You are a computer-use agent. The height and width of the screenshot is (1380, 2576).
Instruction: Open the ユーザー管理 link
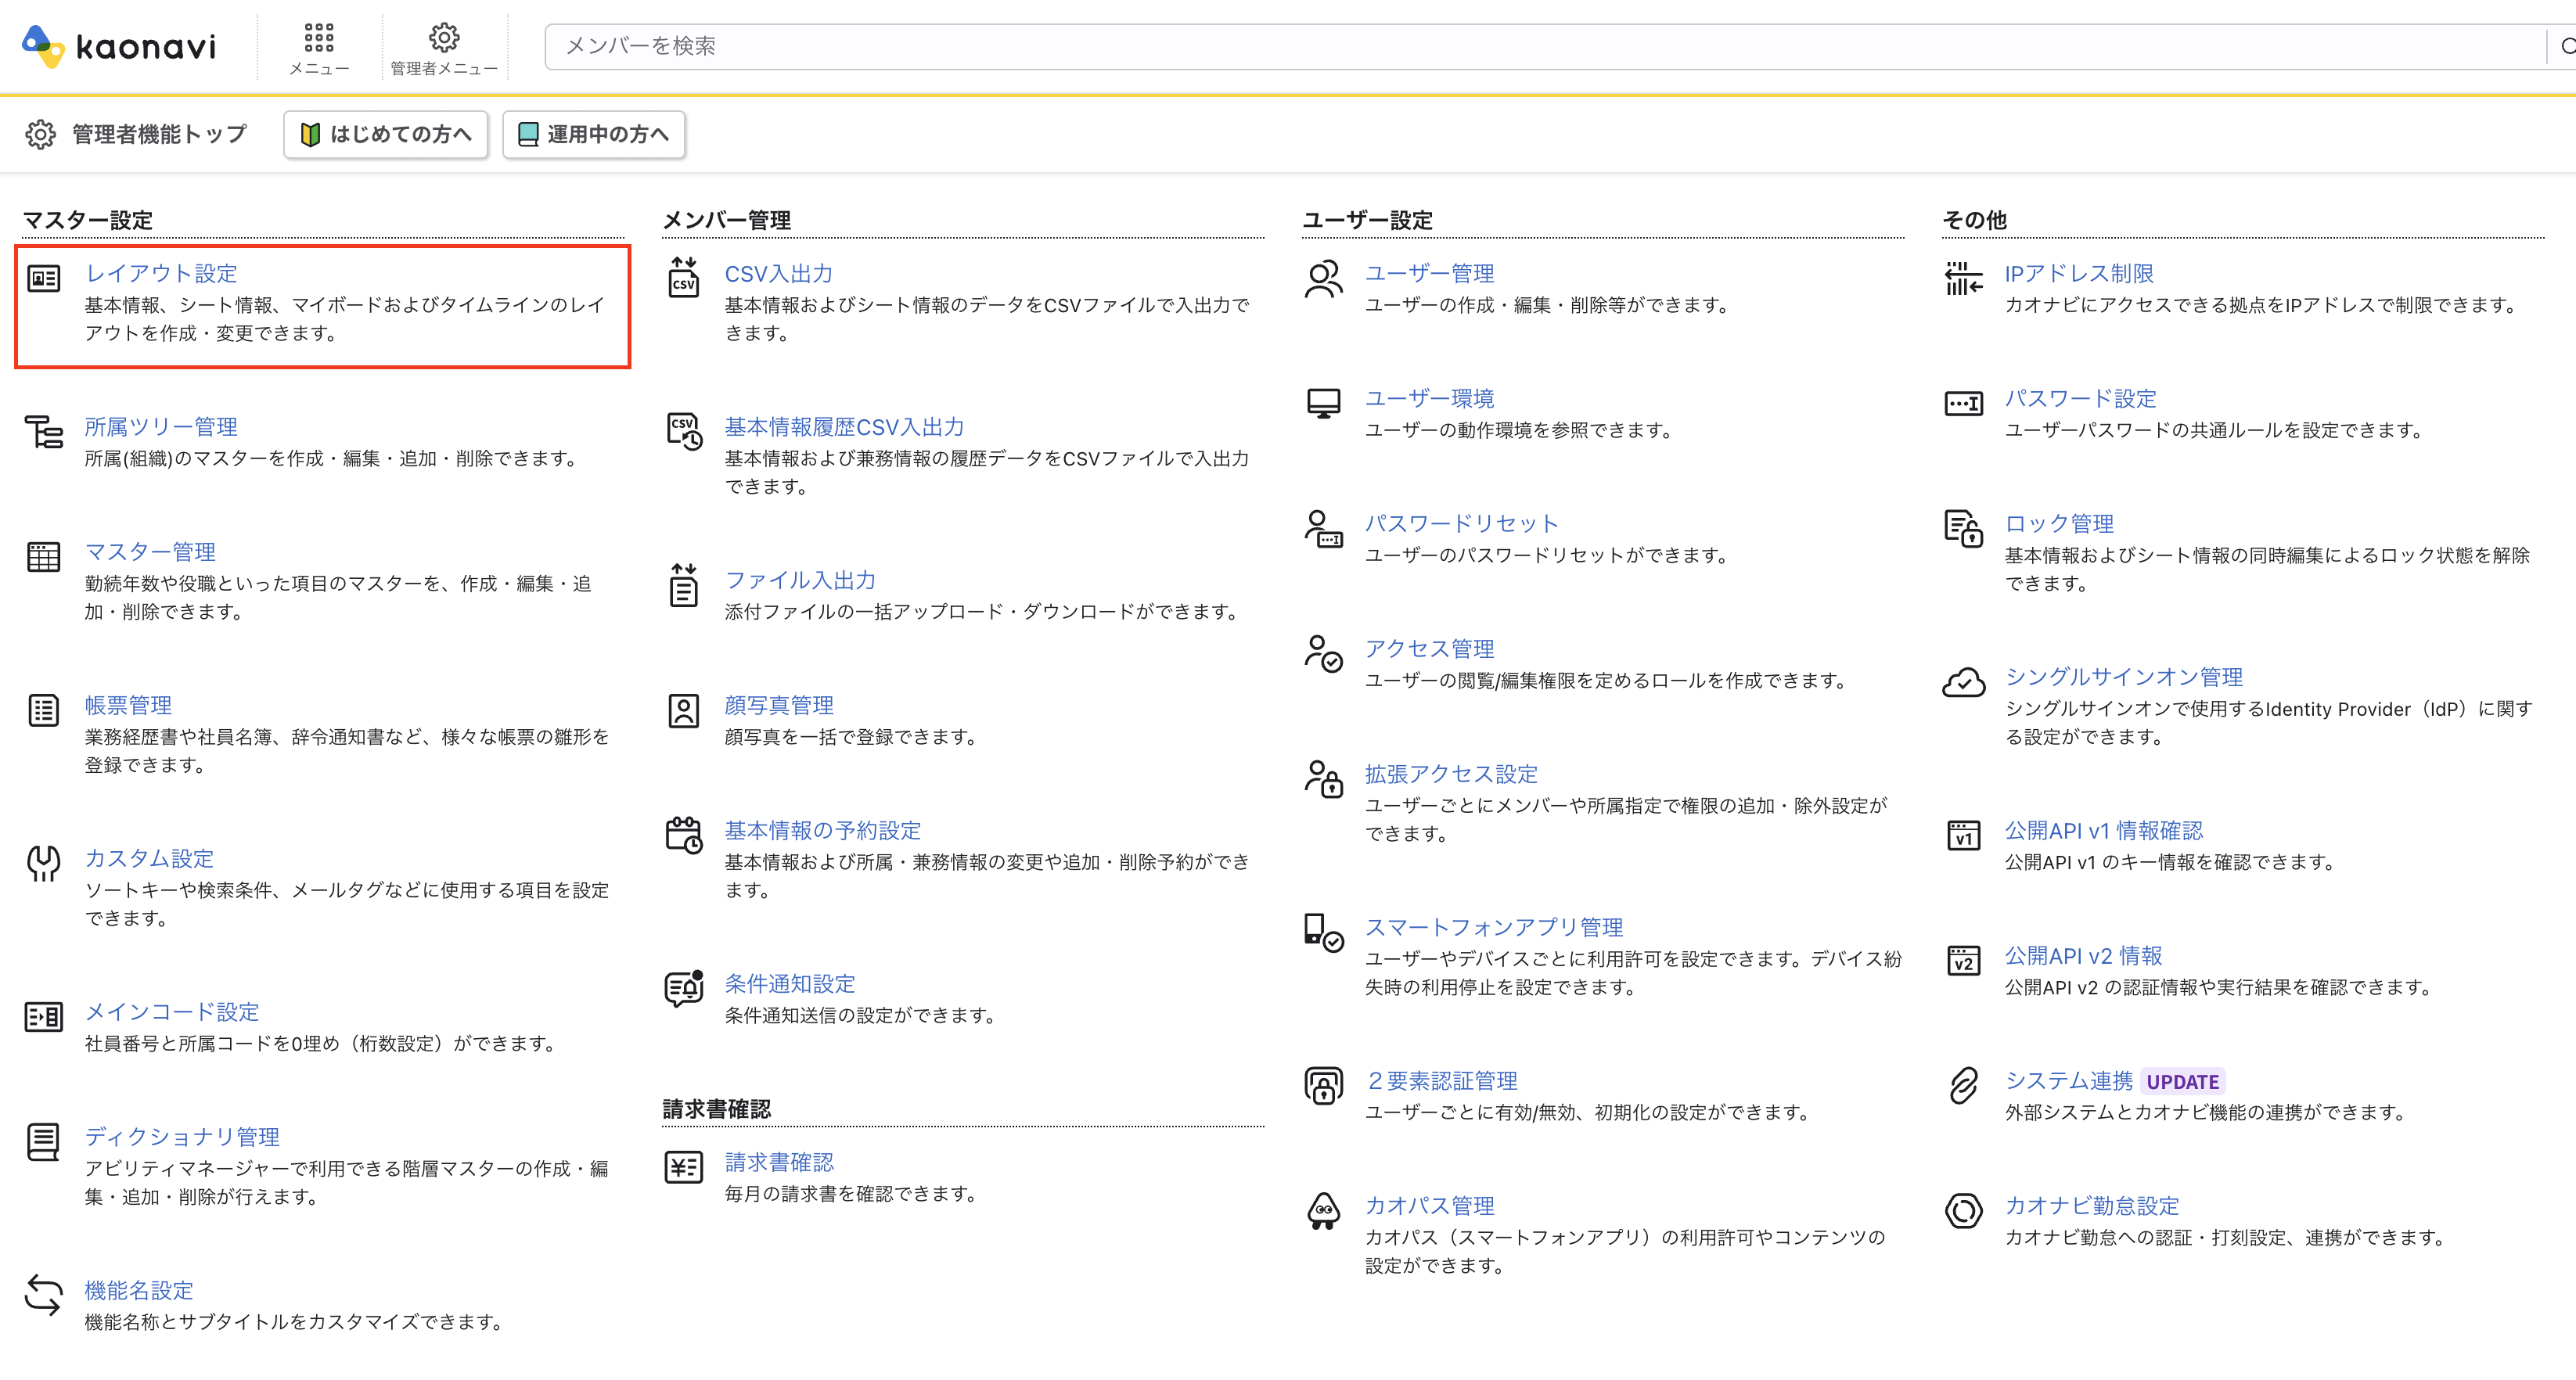[1430, 273]
